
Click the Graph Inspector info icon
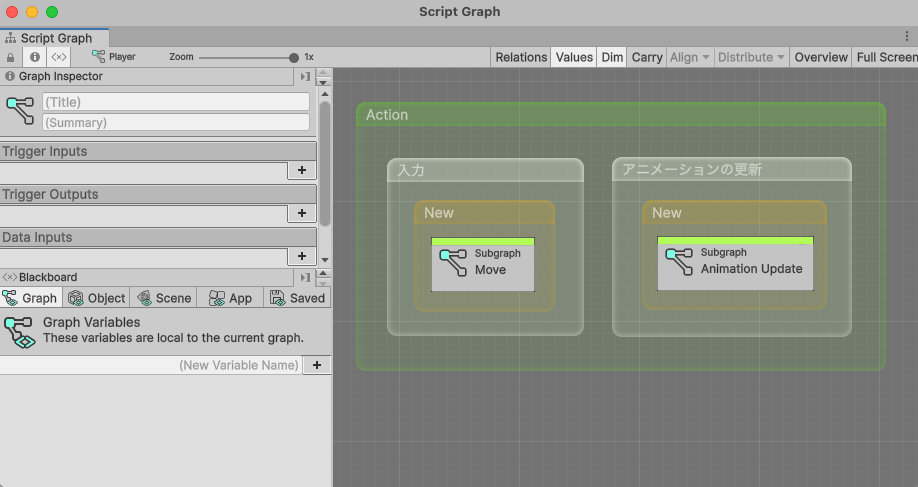(9, 76)
